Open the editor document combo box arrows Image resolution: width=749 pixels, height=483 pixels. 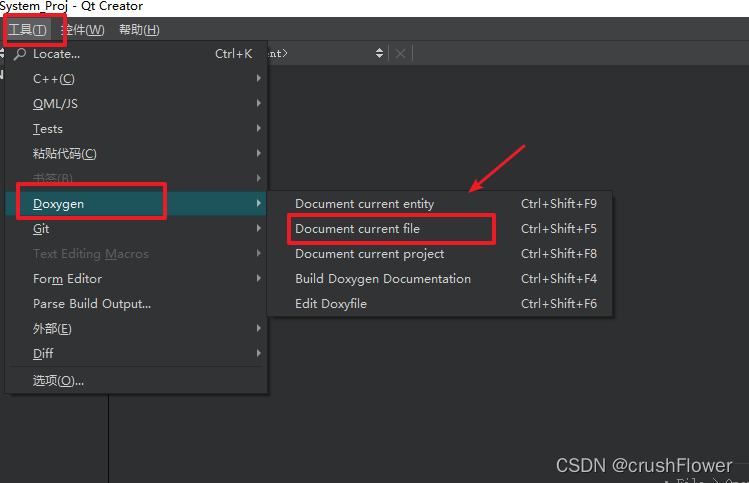pos(379,53)
